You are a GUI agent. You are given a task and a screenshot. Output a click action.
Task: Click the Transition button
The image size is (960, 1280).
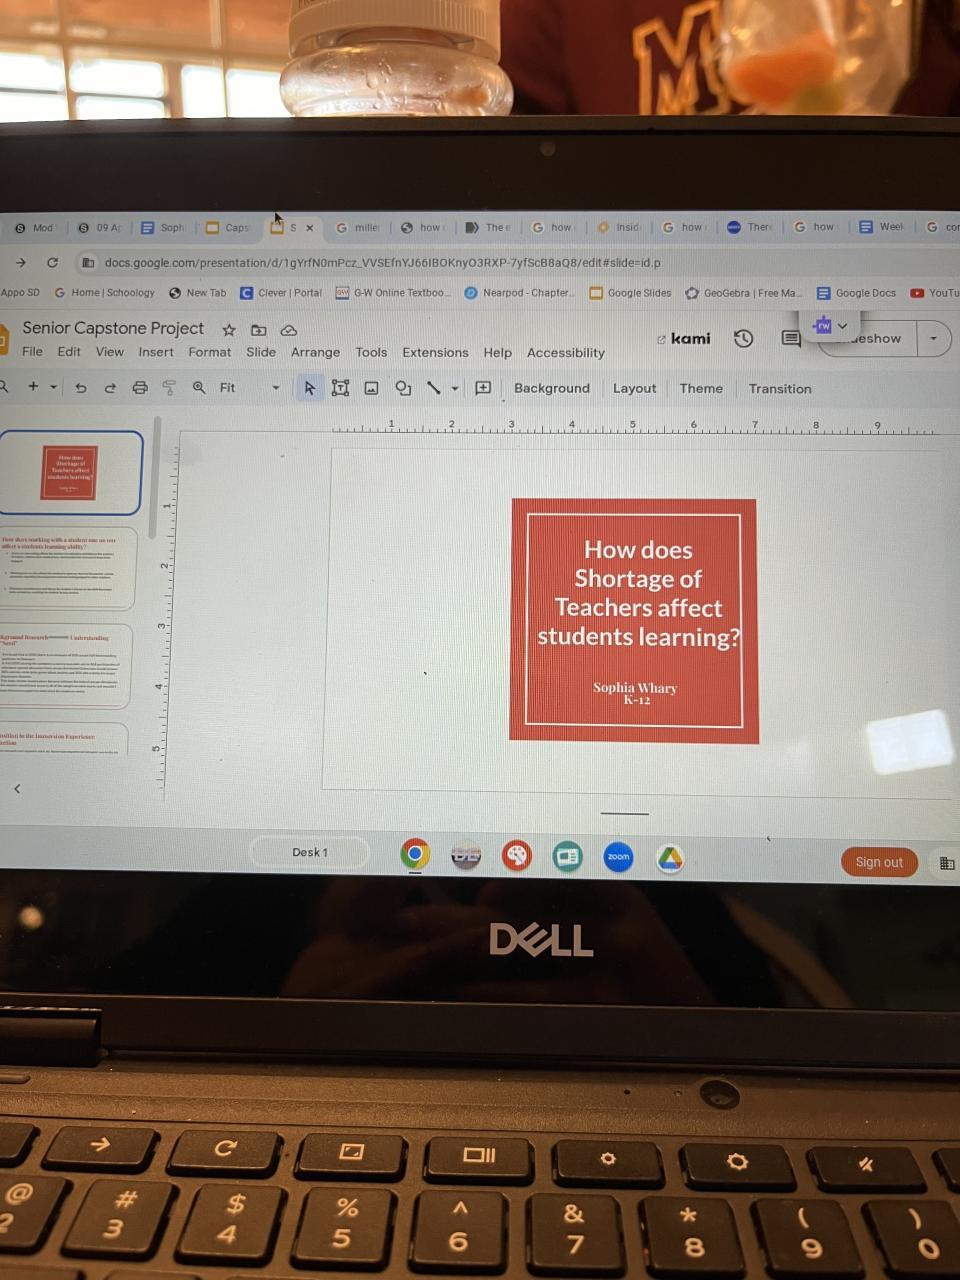coord(780,389)
